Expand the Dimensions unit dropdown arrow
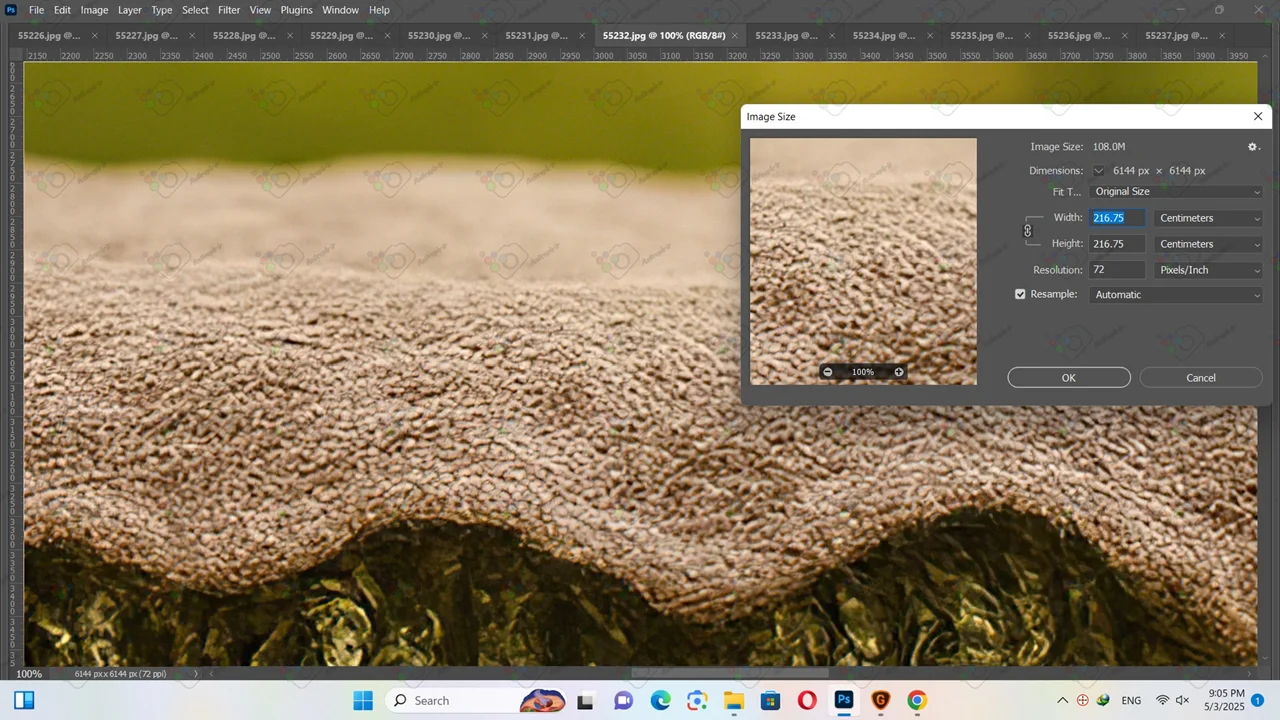Screen dimensions: 1280x720 (x=1099, y=171)
